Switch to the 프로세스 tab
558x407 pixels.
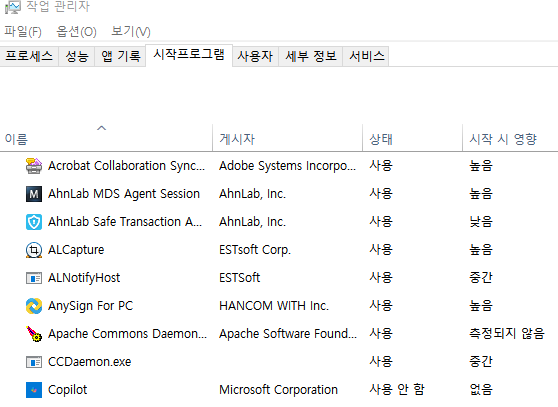29,56
